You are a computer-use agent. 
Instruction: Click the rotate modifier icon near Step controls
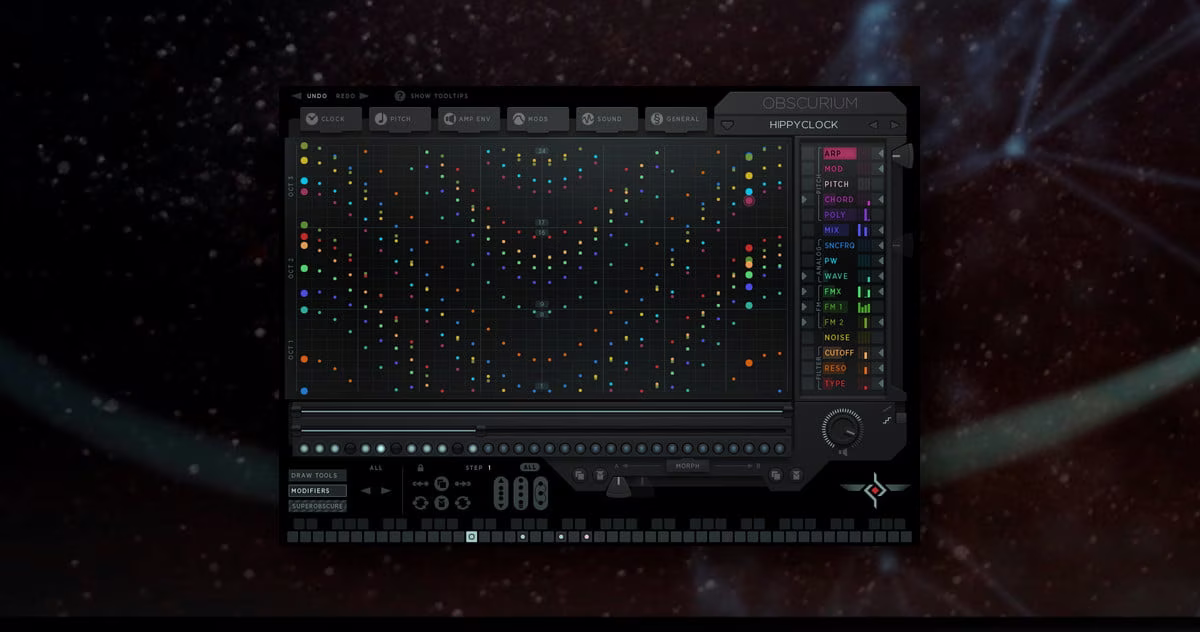point(419,502)
